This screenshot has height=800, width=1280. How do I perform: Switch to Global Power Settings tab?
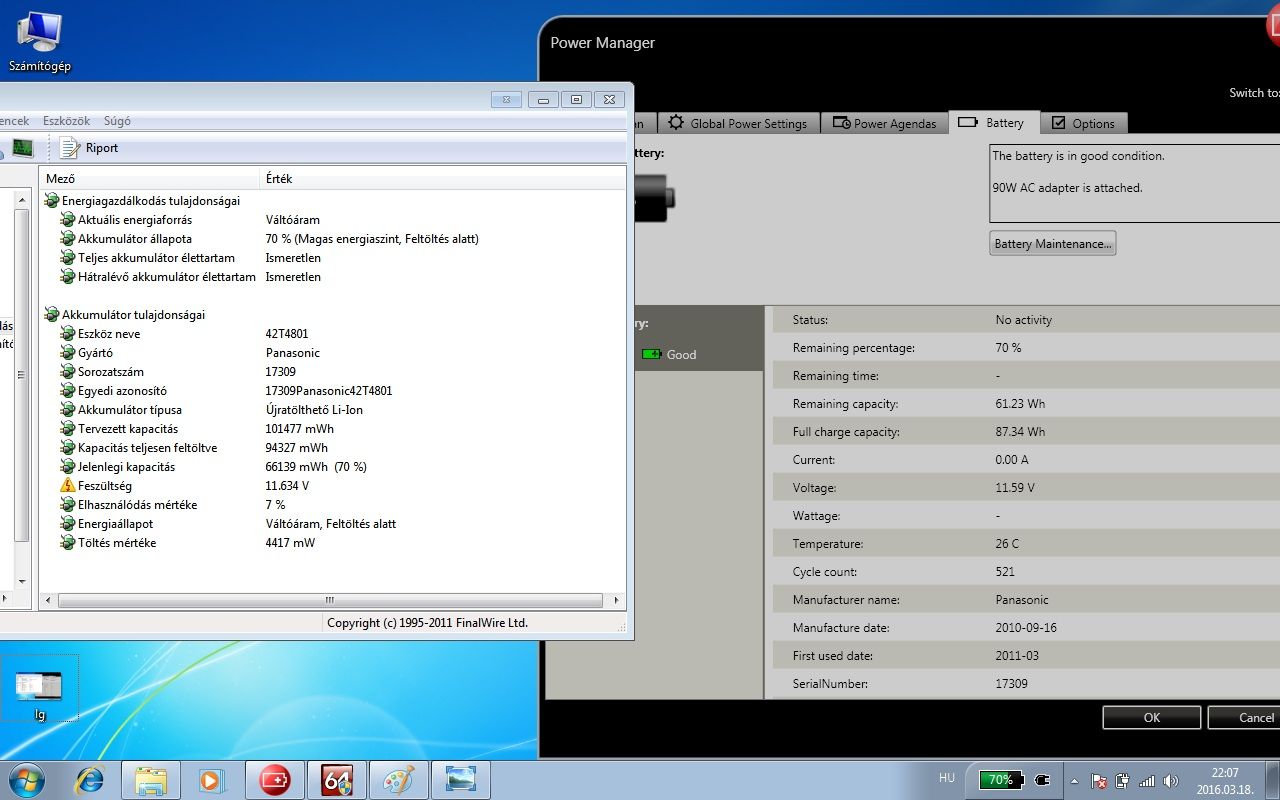(738, 123)
